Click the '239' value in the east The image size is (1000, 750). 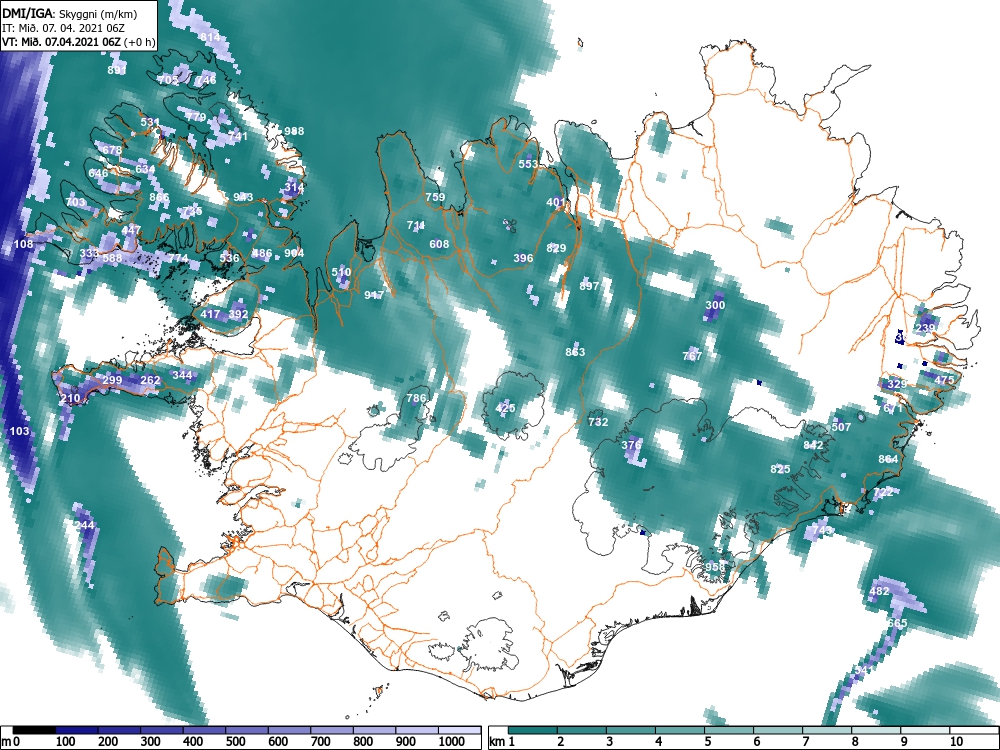click(x=925, y=328)
